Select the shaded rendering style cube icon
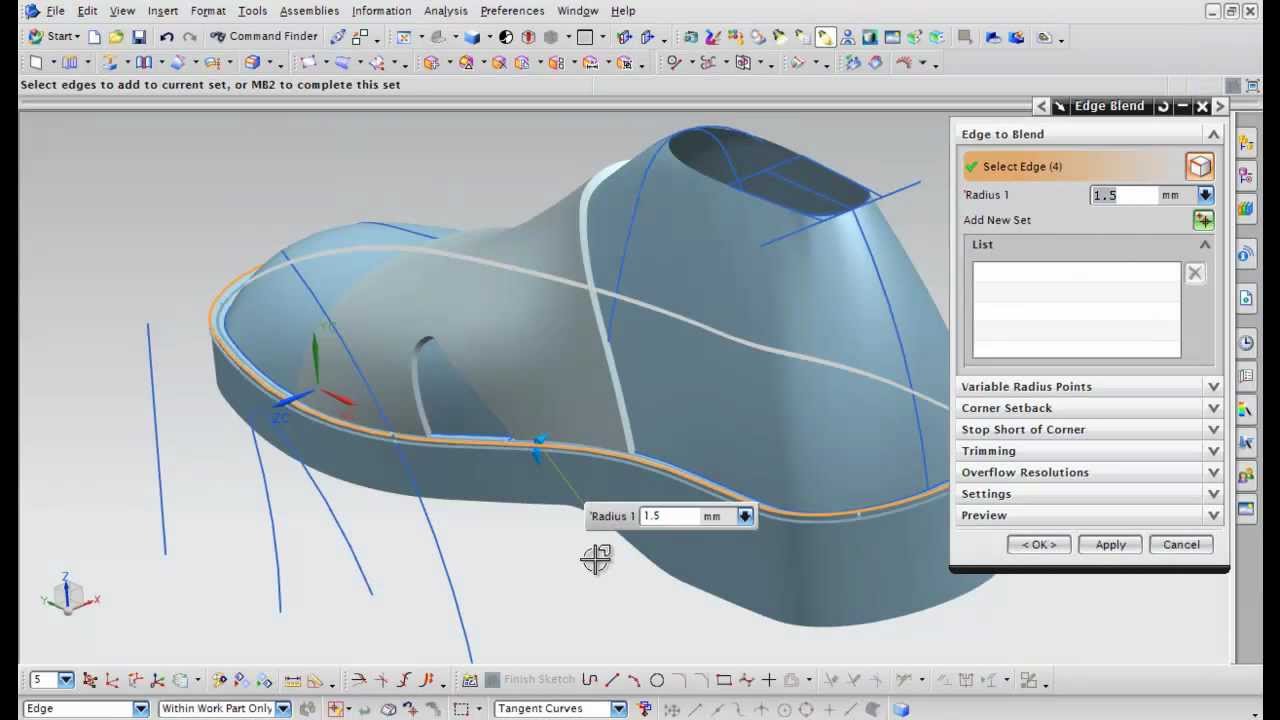 tap(472, 37)
